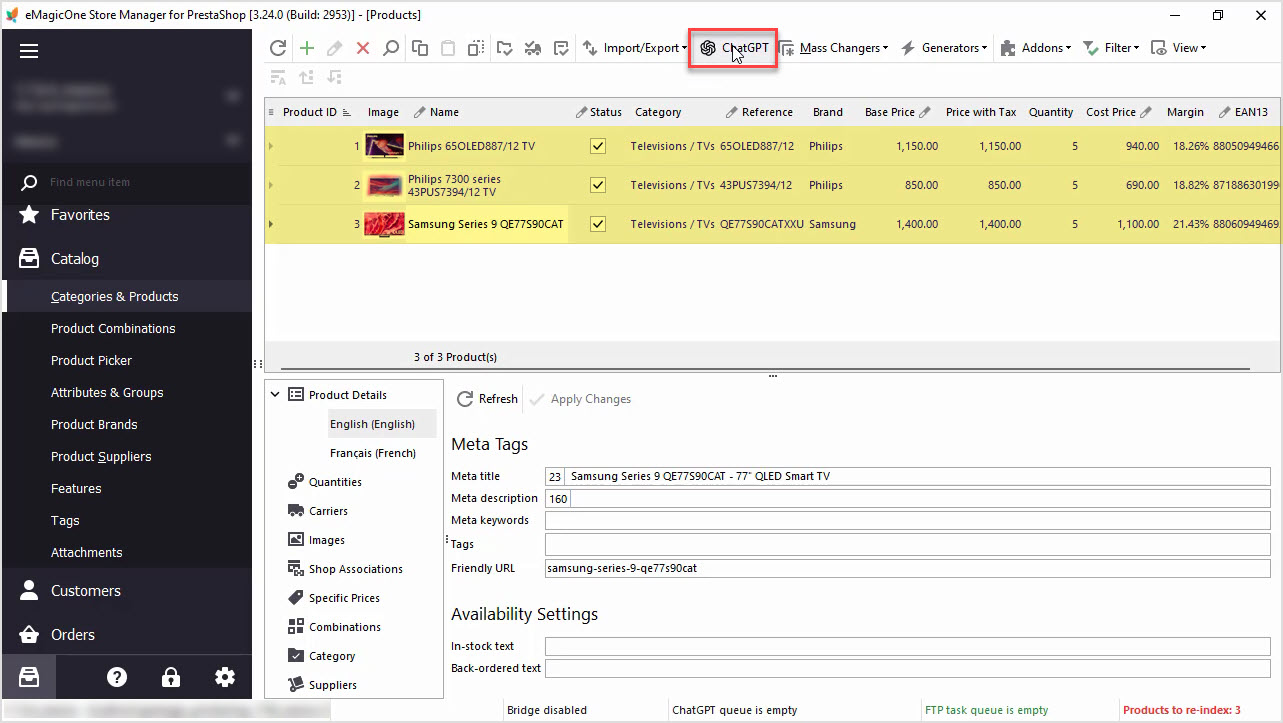
Task: Open the Generators dropdown menu
Action: (944, 48)
